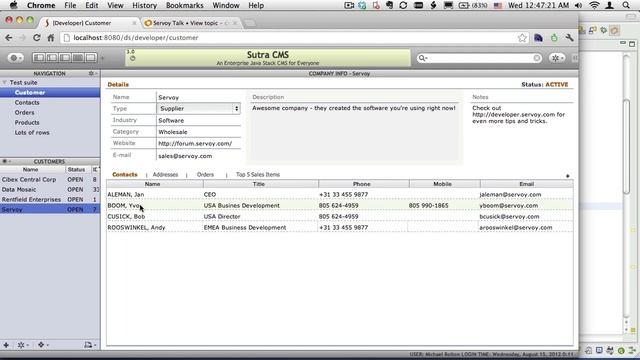The height and width of the screenshot is (360, 640).
Task: Open Wi-Fi status in menu bar
Action: tap(594, 5)
